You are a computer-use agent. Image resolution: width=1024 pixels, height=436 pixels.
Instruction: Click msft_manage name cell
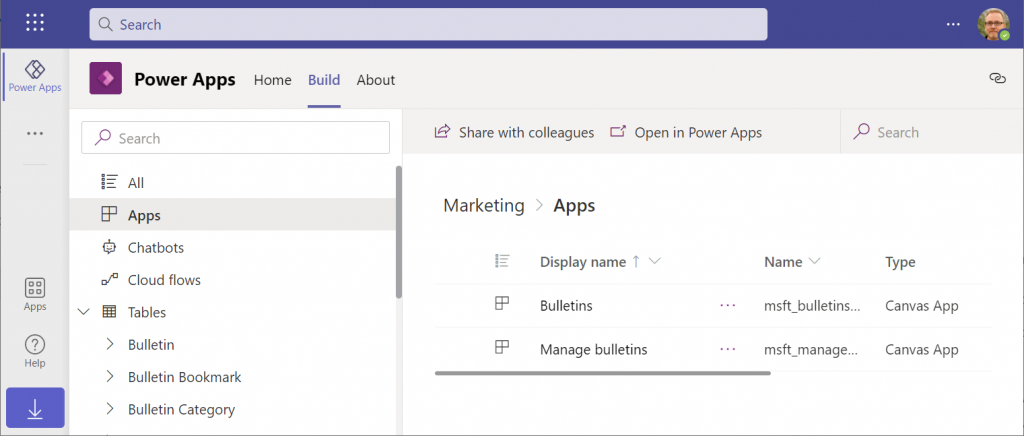[811, 350]
